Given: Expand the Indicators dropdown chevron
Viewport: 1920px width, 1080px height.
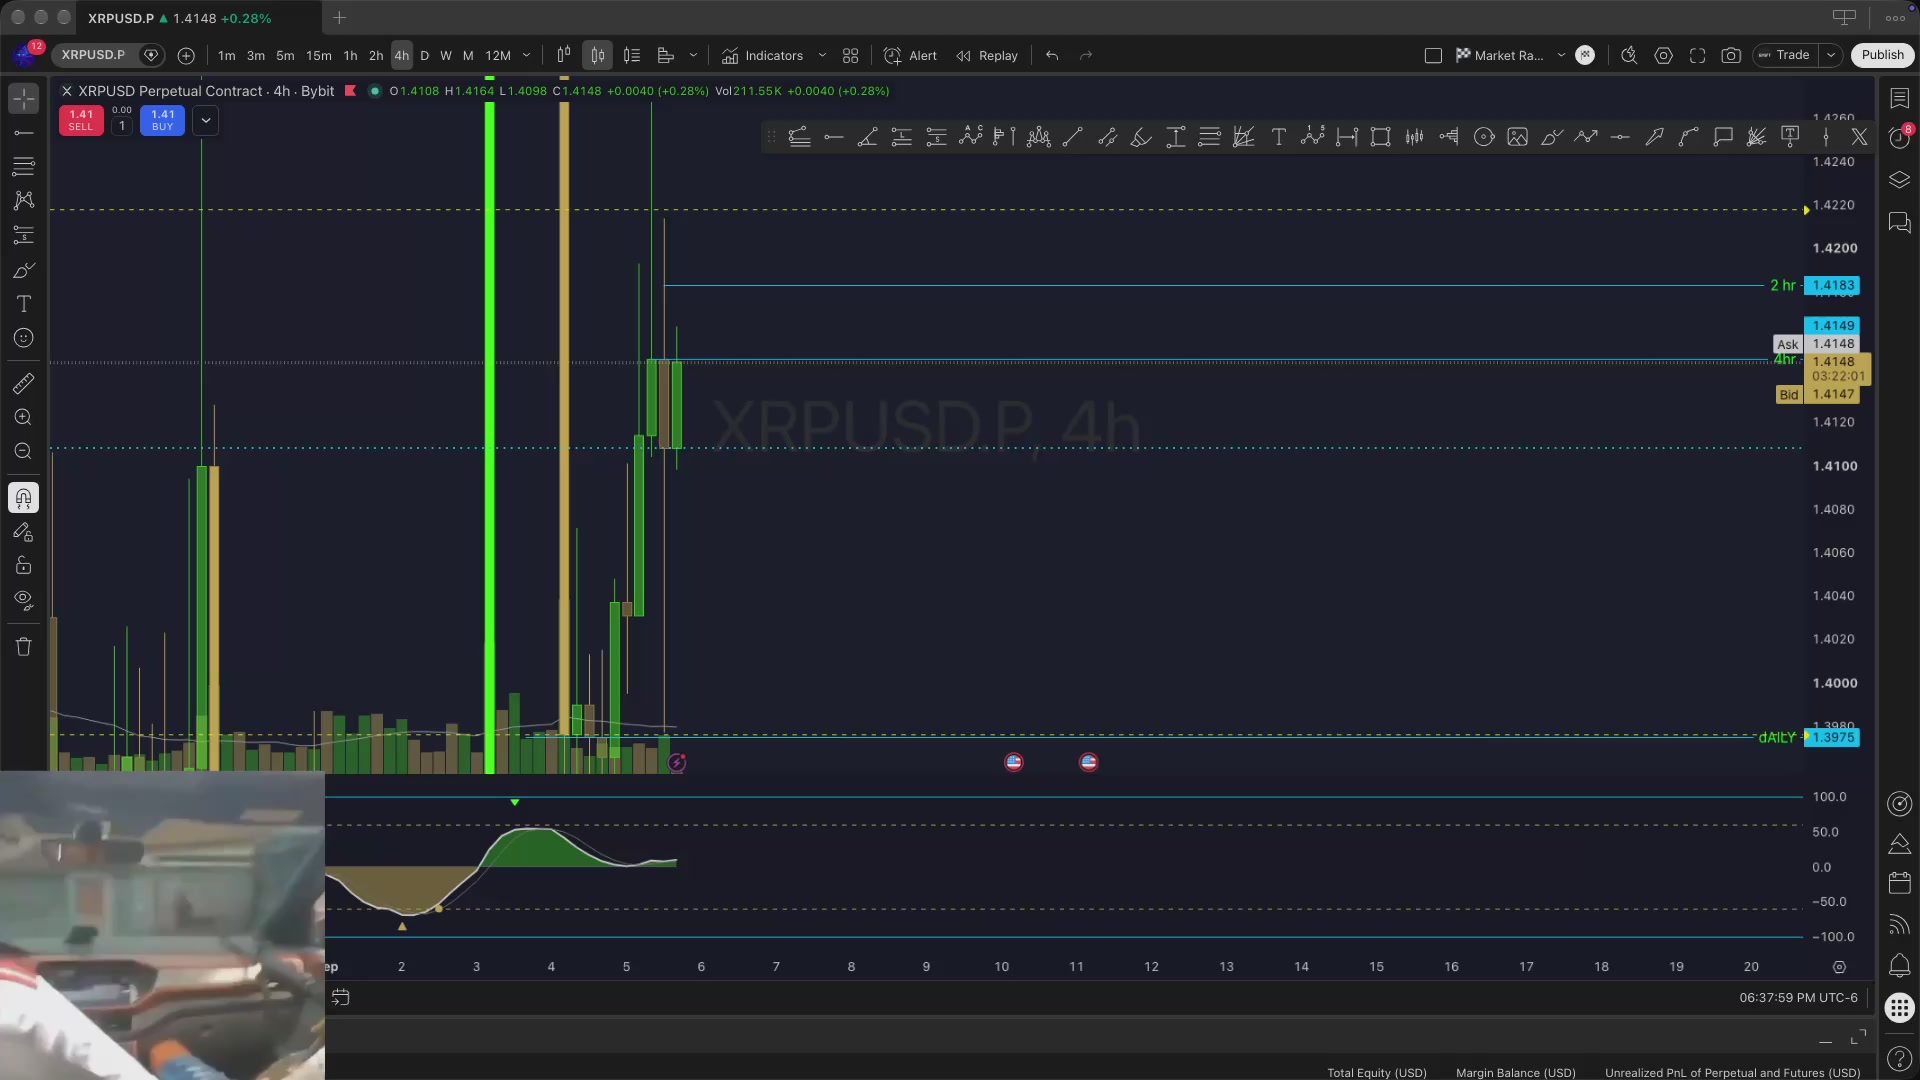Looking at the screenshot, I should [822, 56].
